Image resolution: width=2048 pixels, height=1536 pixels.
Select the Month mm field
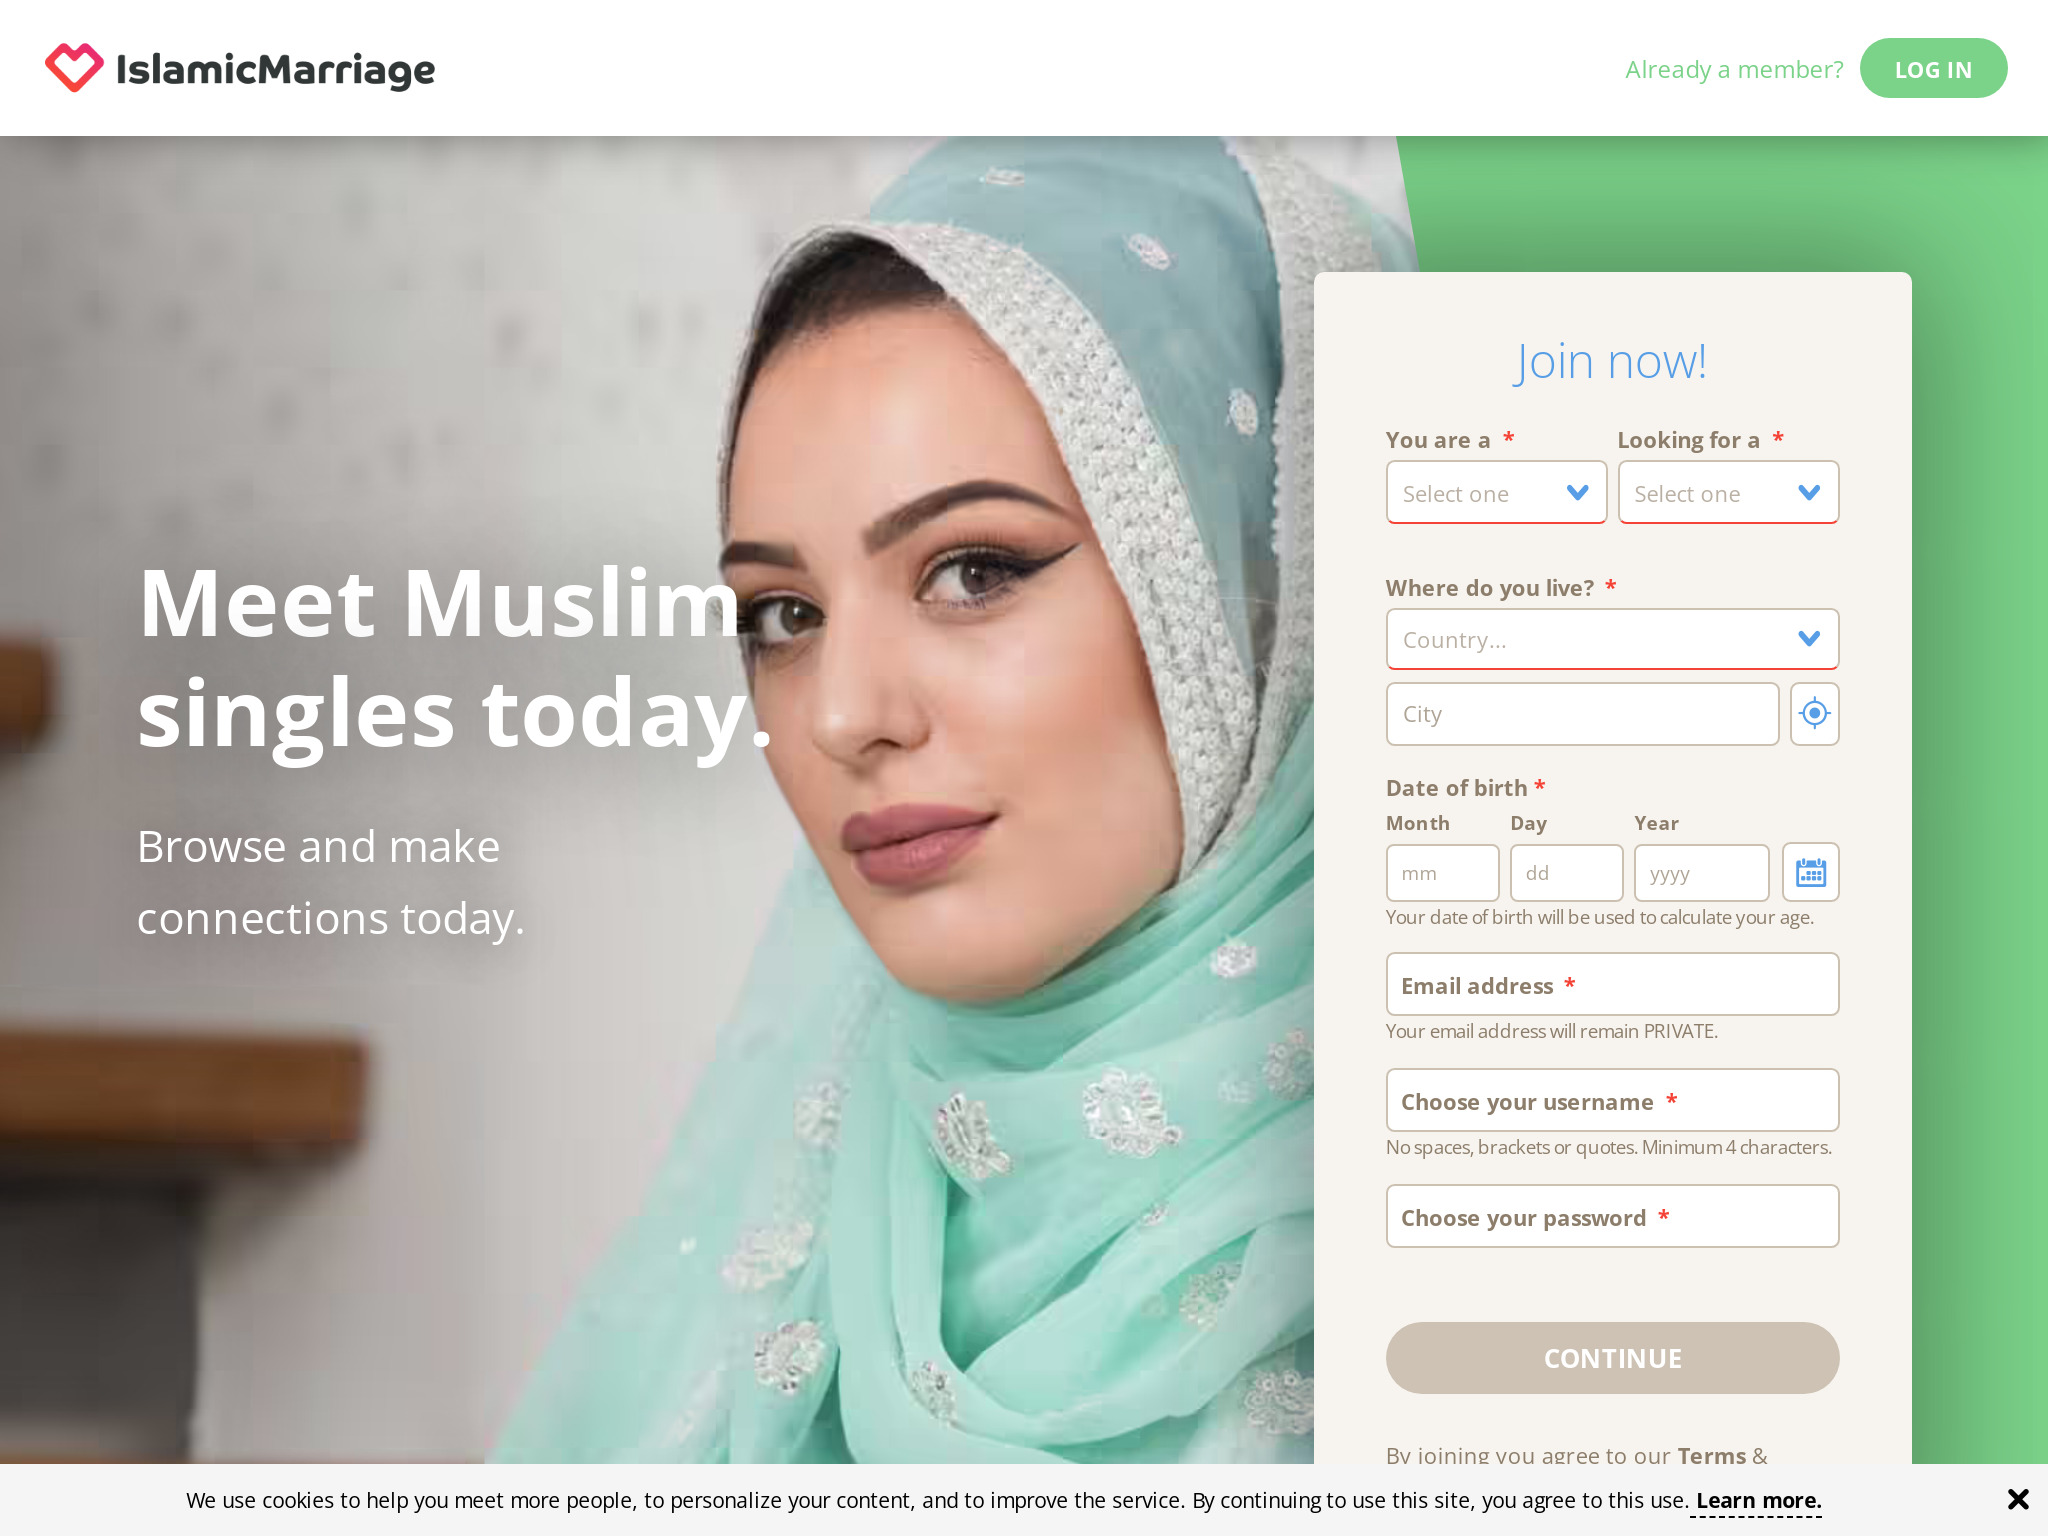[x=1442, y=873]
